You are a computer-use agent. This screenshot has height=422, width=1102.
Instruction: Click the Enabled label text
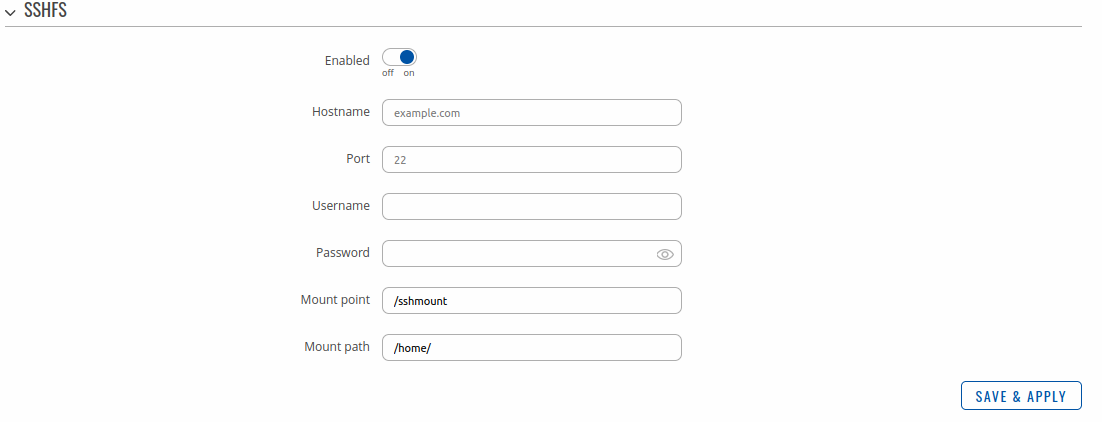[x=347, y=61]
